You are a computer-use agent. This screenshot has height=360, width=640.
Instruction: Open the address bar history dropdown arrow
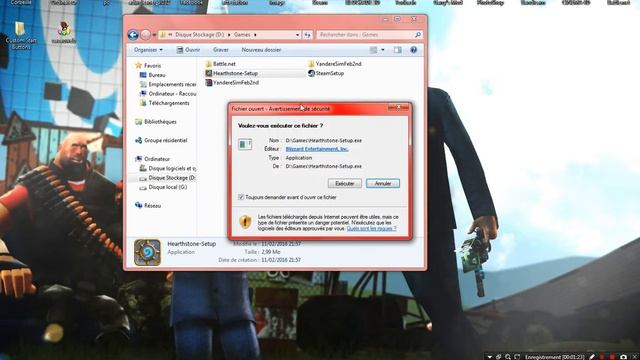pos(298,35)
